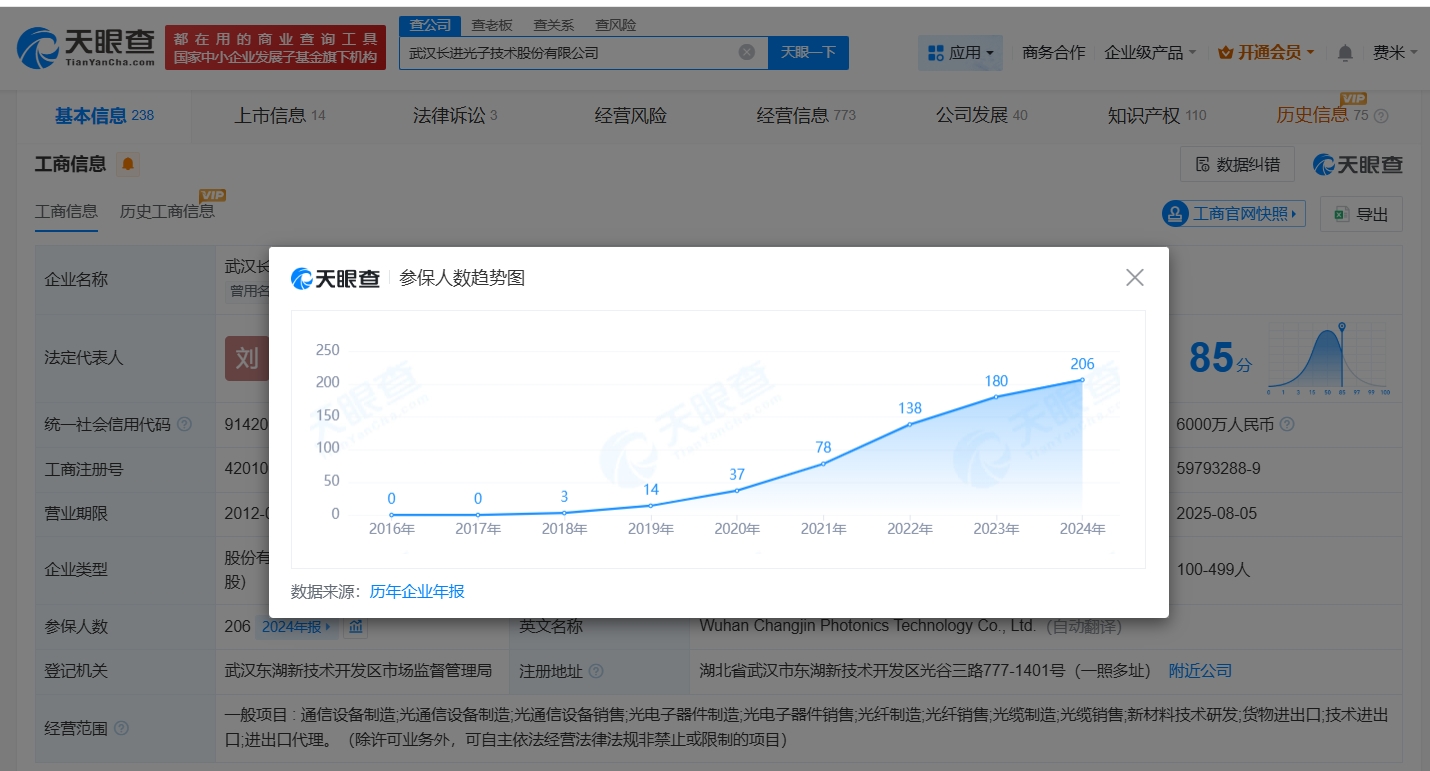Image resolution: width=1430 pixels, height=771 pixels.
Task: Go to the 上市信息 tab
Action: 280,115
